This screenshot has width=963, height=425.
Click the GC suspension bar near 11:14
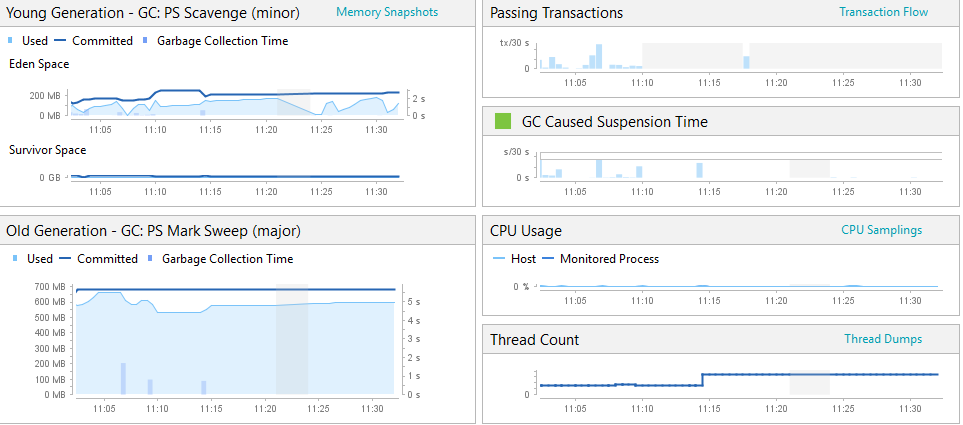pos(700,170)
